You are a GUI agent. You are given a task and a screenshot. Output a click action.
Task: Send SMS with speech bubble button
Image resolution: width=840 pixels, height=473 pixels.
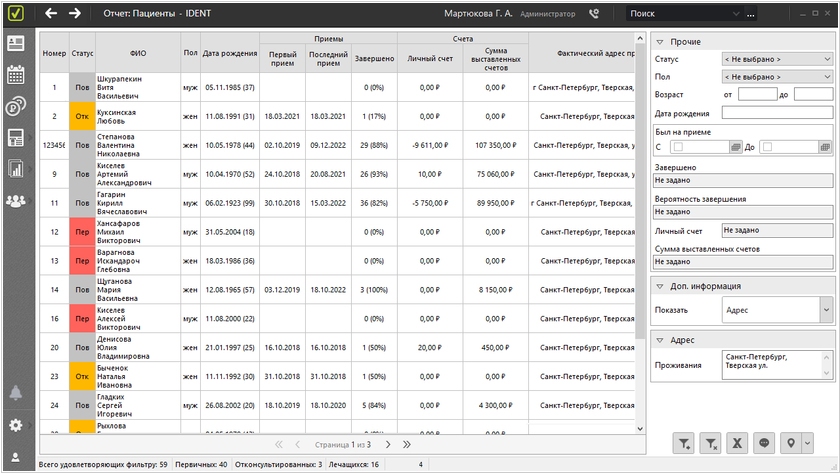pos(764,443)
